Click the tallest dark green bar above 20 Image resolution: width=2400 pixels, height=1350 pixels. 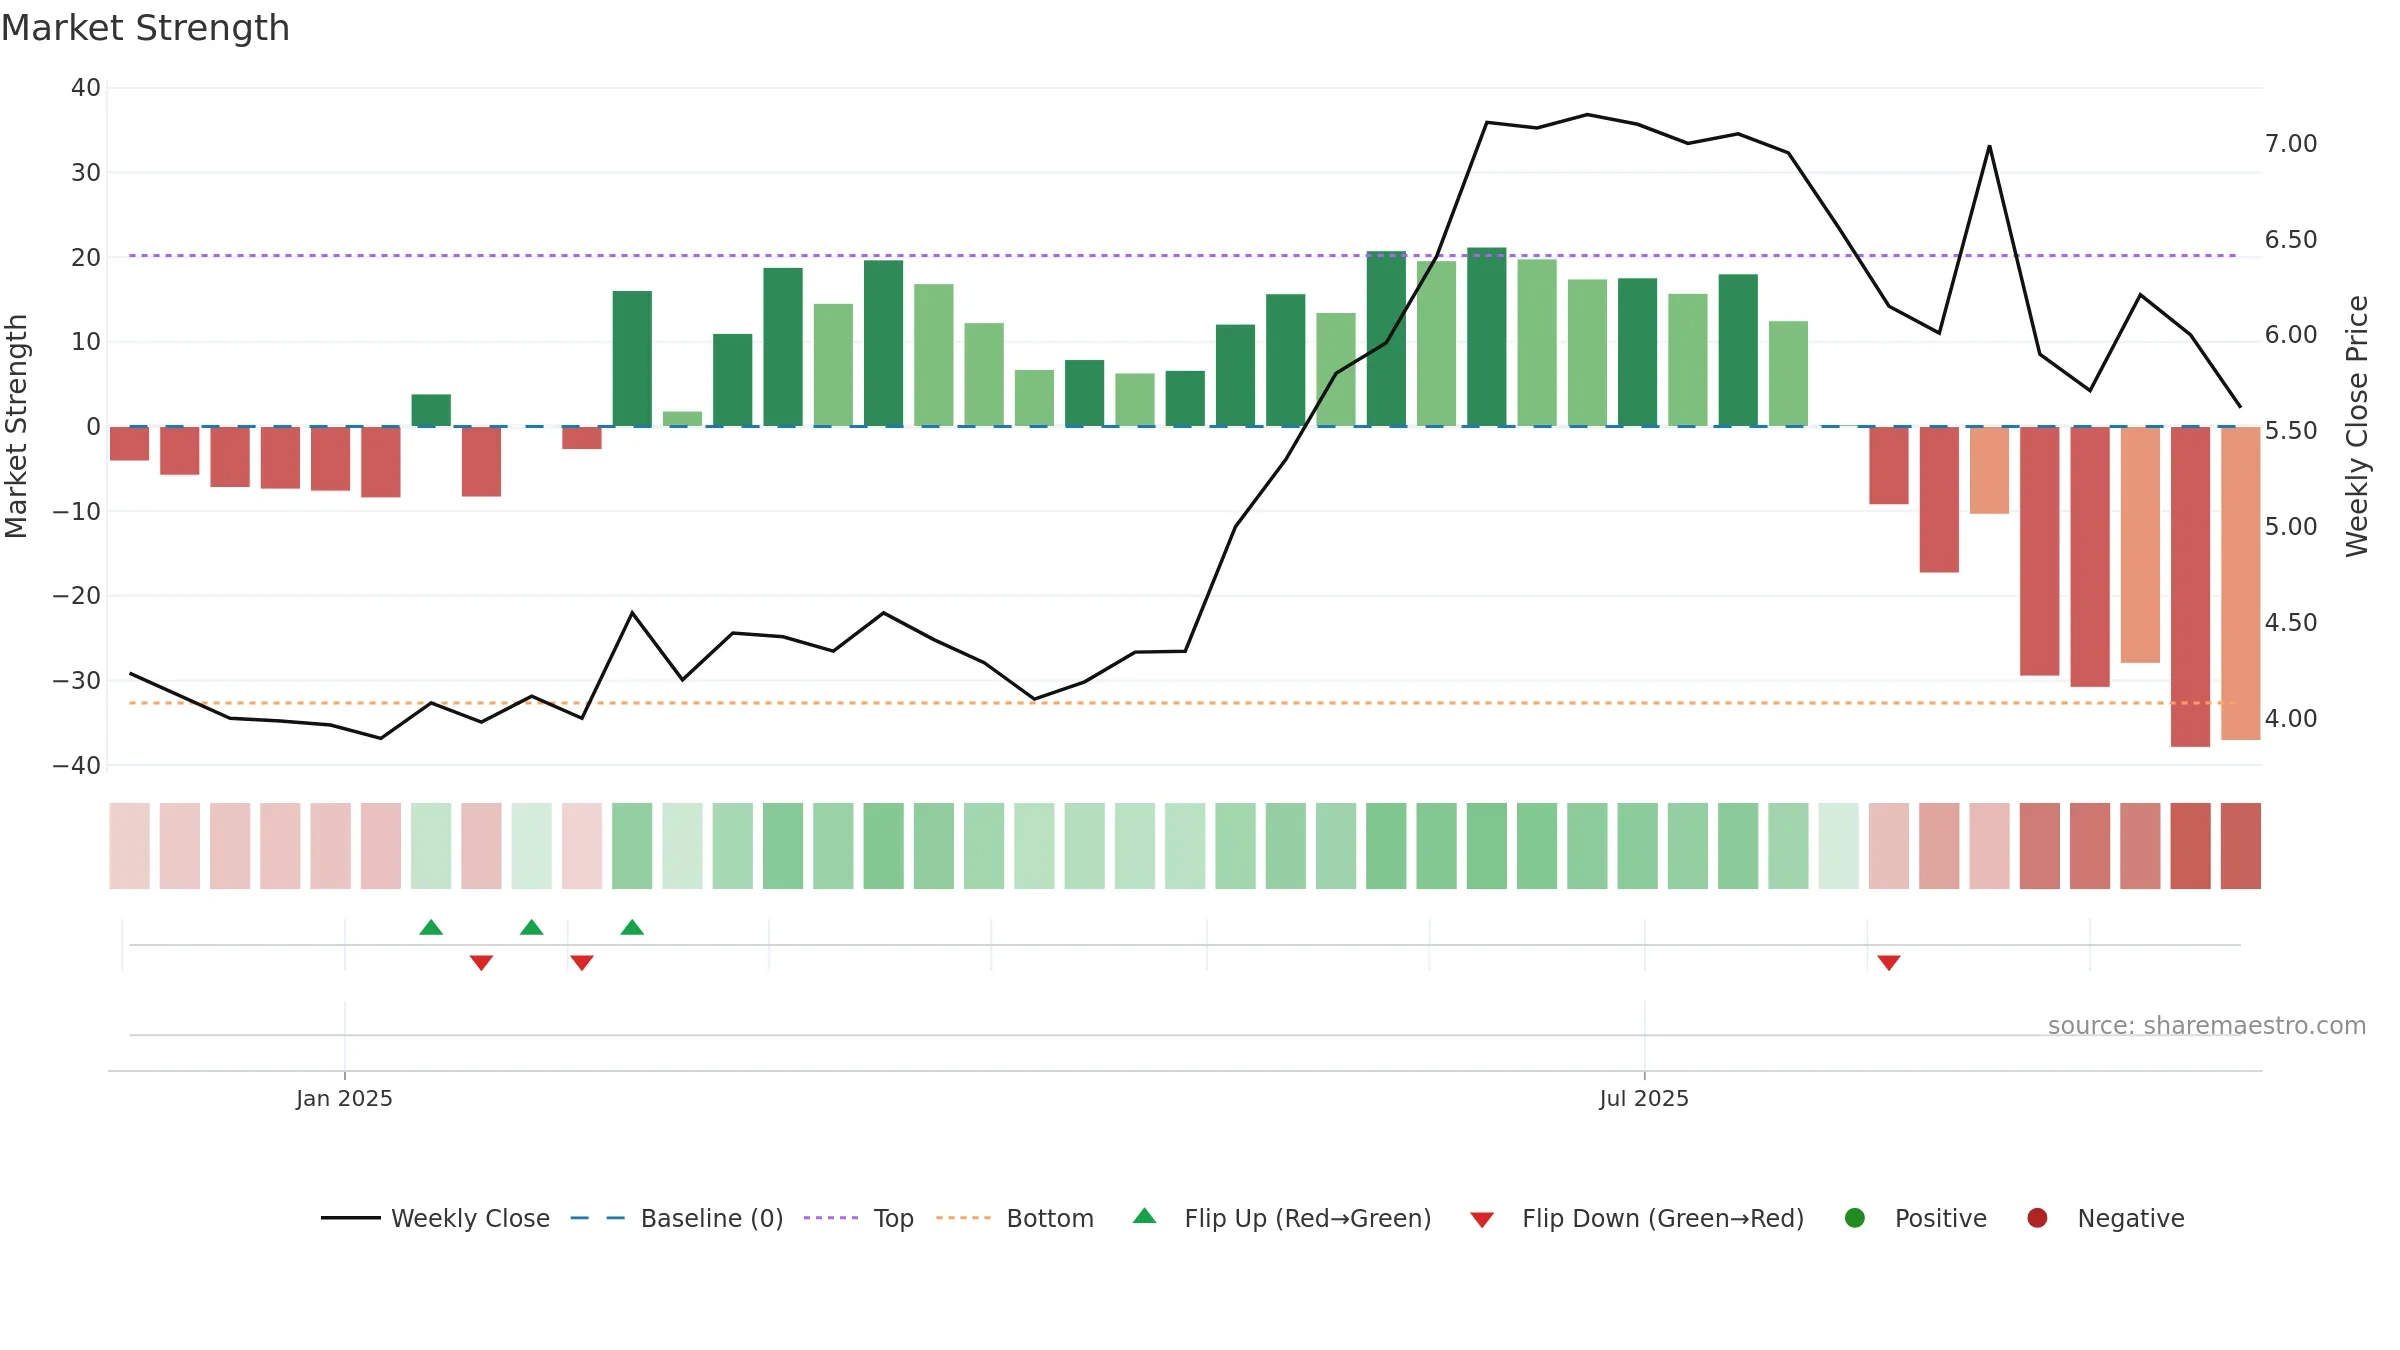click(1487, 337)
